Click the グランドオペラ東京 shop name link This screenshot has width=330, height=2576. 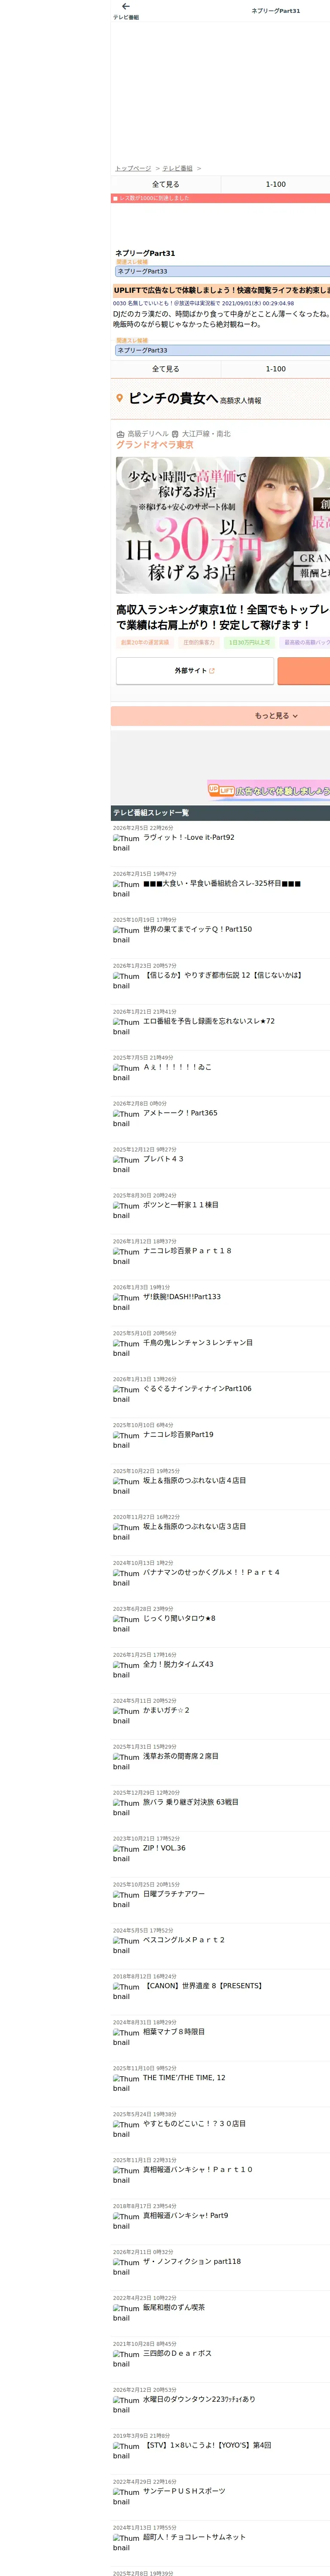pyautogui.click(x=155, y=445)
